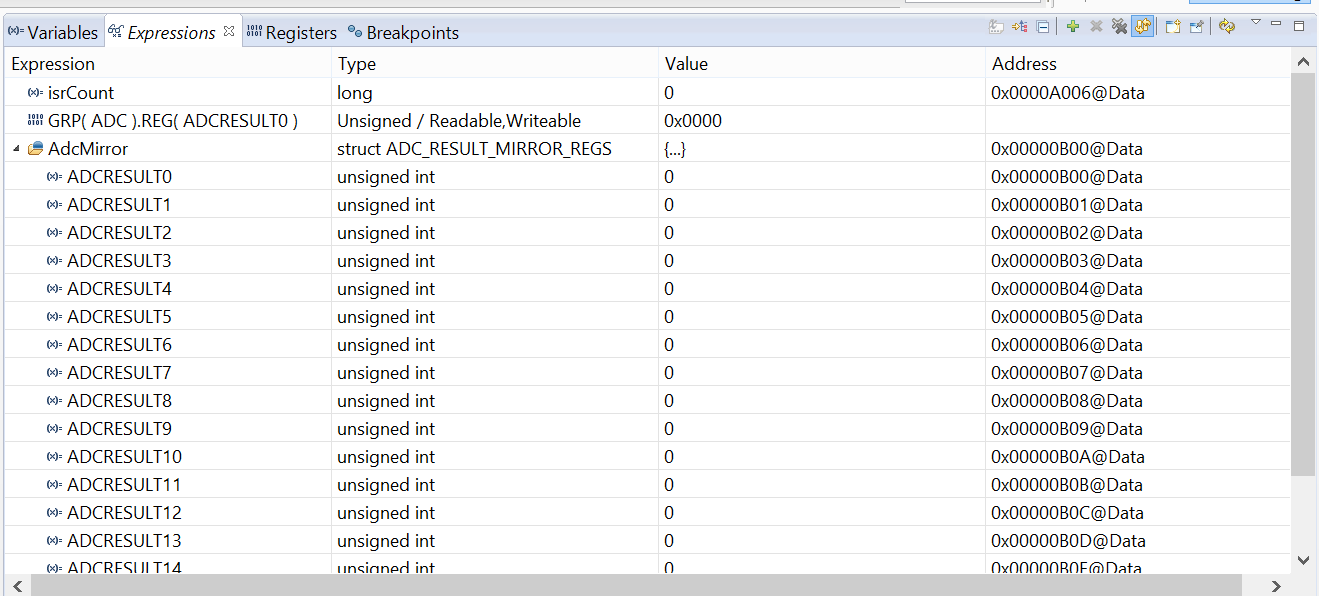Collapse the AdcMirror struct tree
The image size is (1319, 596).
(x=16, y=149)
